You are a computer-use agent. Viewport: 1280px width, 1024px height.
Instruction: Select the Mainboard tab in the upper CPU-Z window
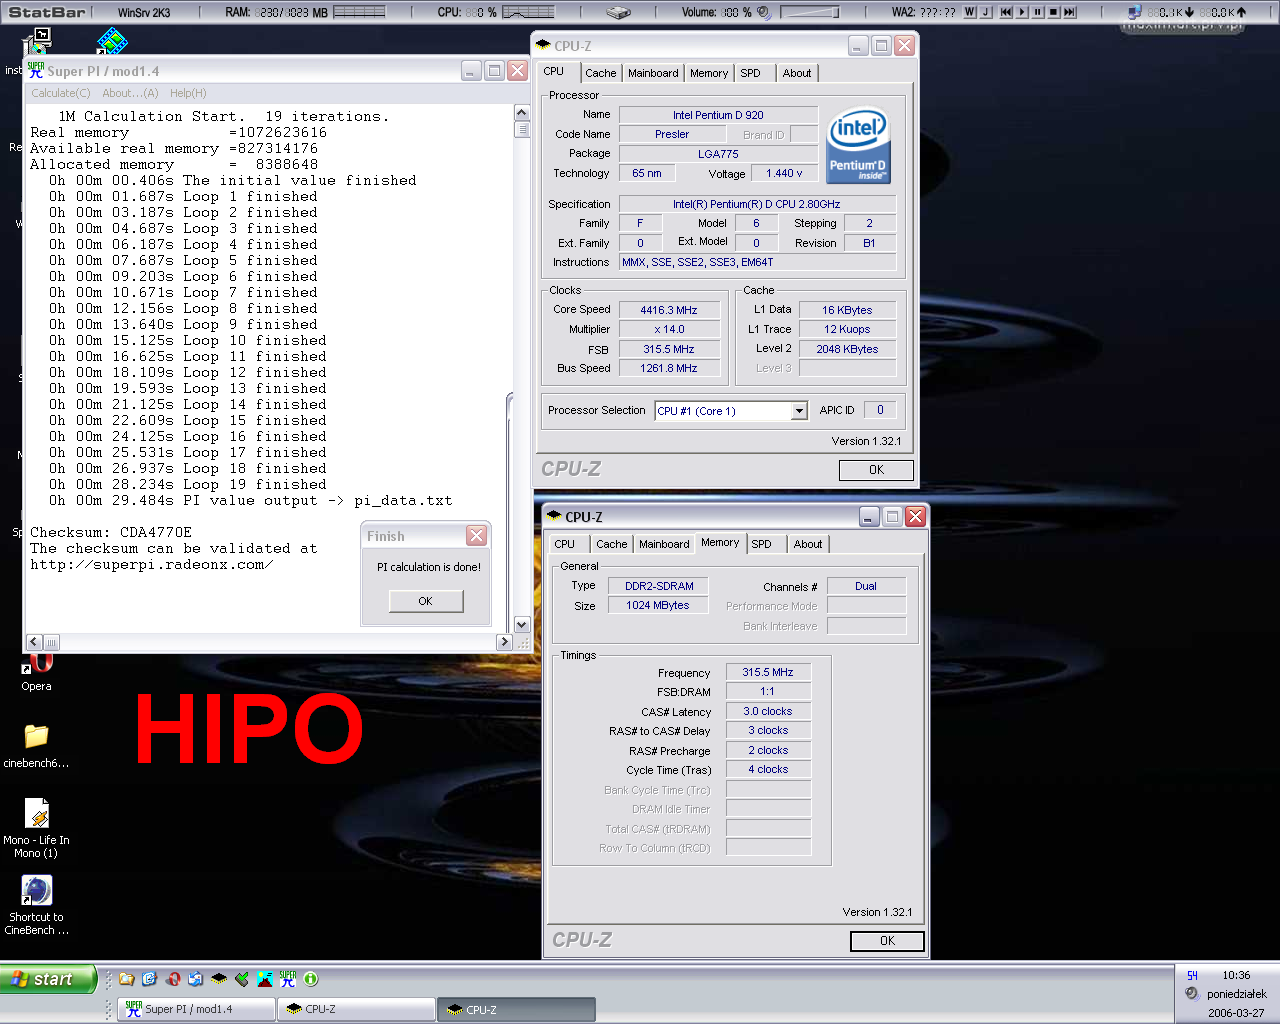[653, 73]
